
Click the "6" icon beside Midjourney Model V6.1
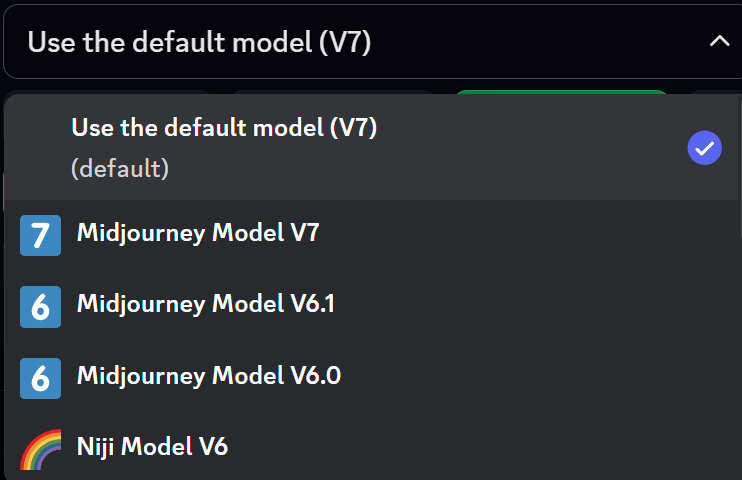pos(40,306)
